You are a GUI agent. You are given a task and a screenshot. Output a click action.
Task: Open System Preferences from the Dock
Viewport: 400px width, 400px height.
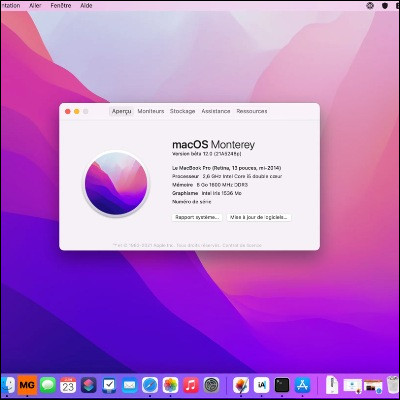[x=211, y=385]
